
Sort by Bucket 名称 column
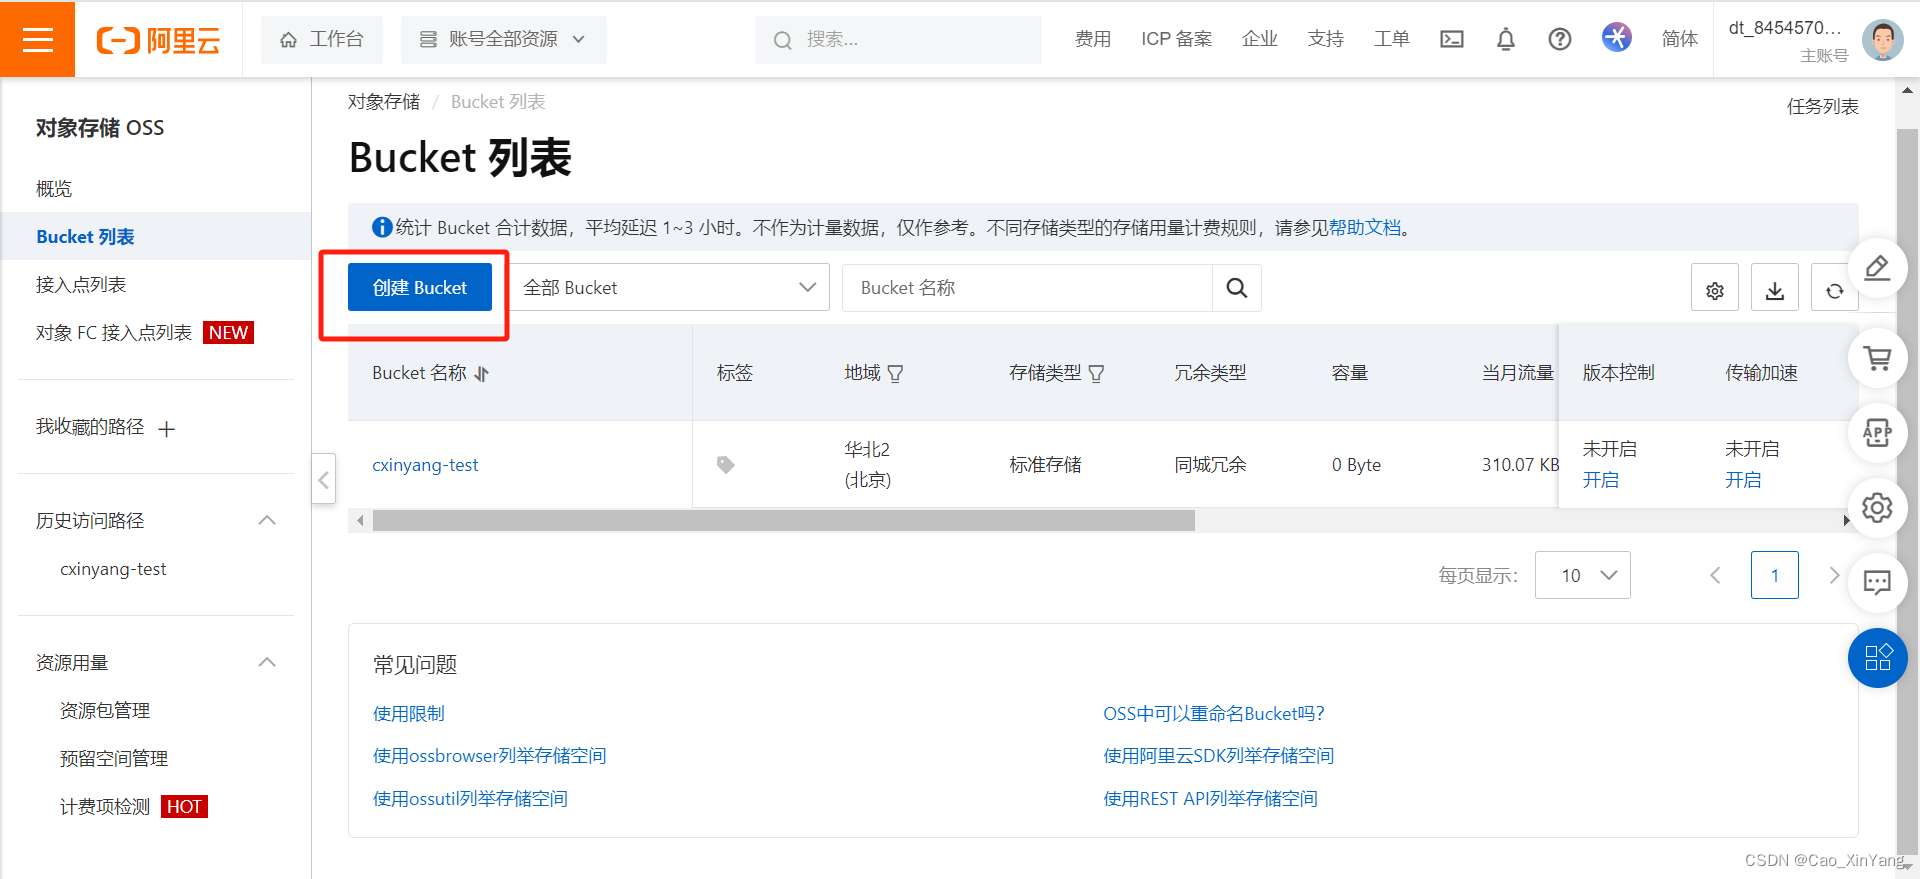pyautogui.click(x=482, y=373)
